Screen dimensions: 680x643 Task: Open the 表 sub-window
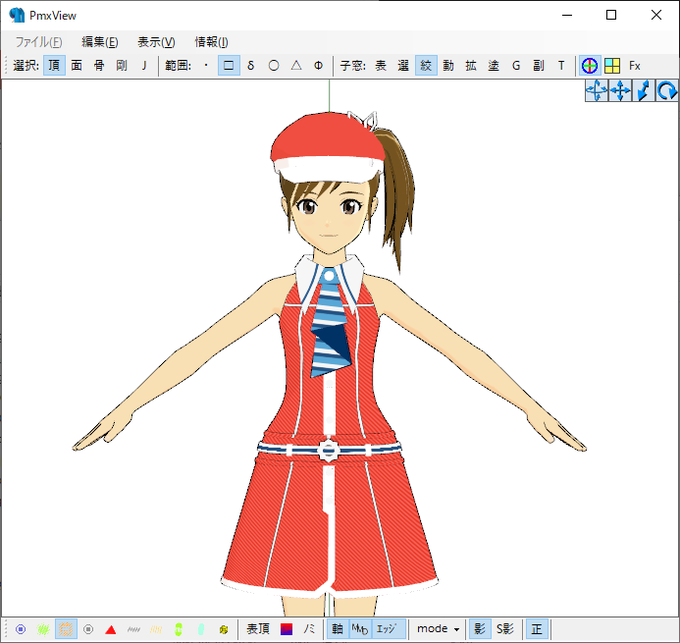[x=381, y=65]
